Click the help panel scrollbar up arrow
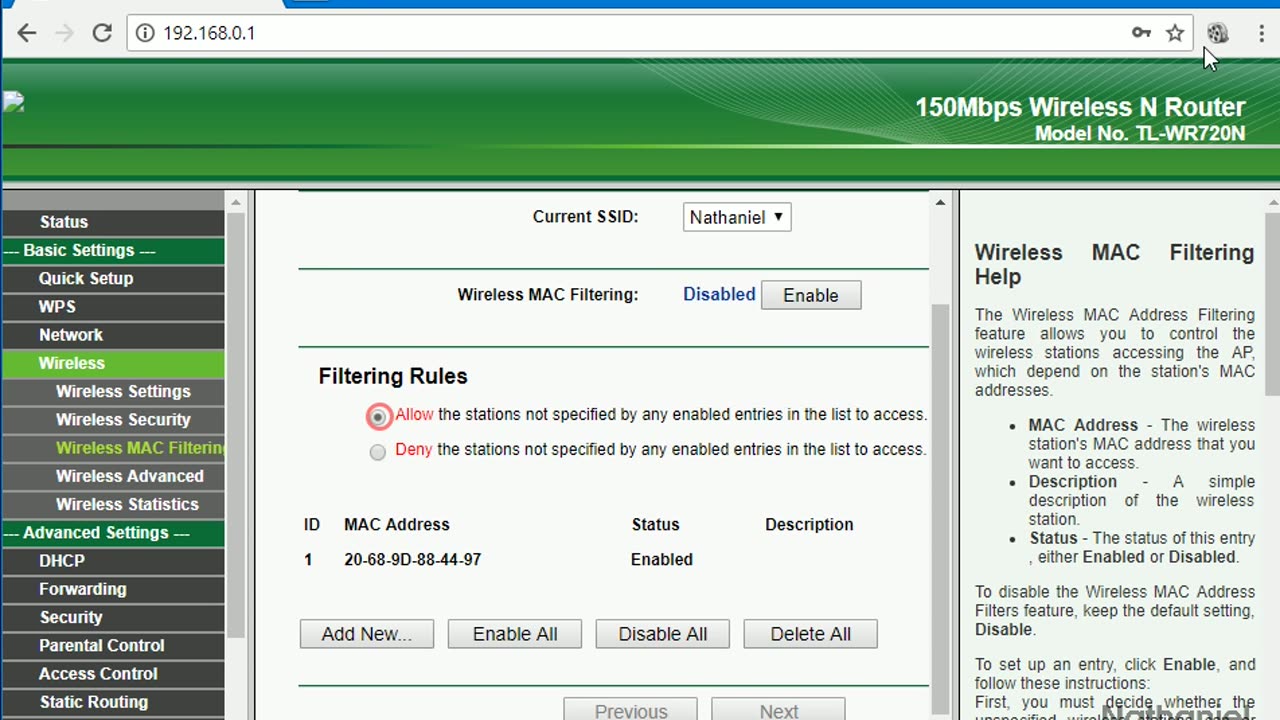The height and width of the screenshot is (720, 1280). tap(1272, 202)
